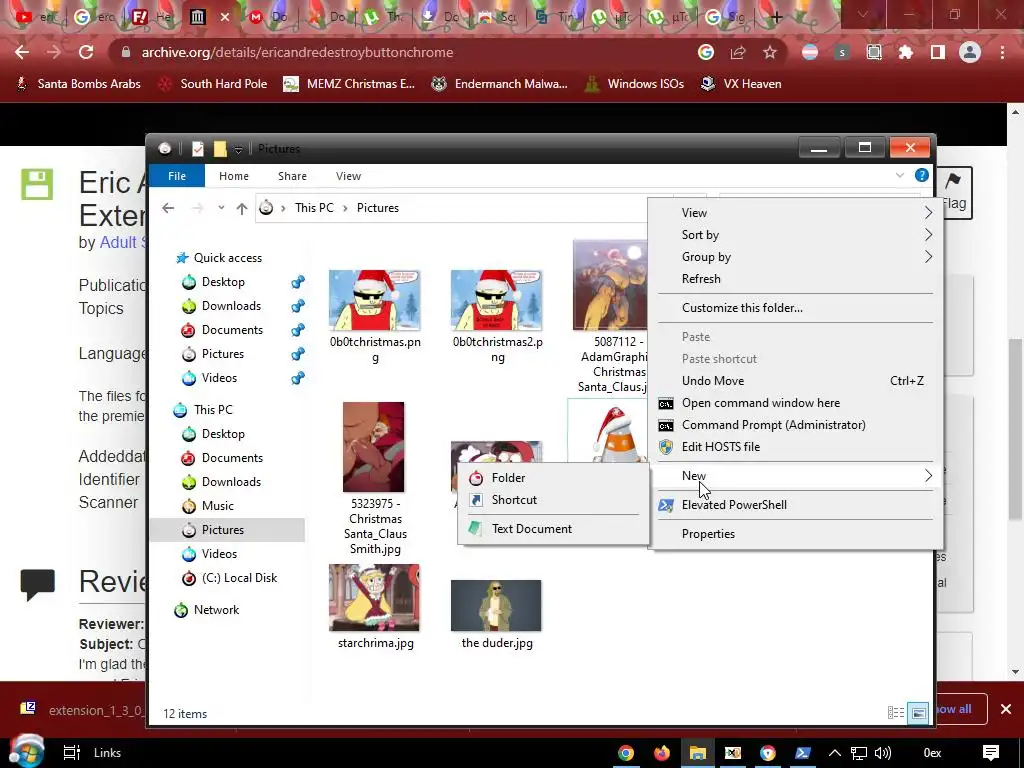Click the Chrome back arrow

coord(22,52)
